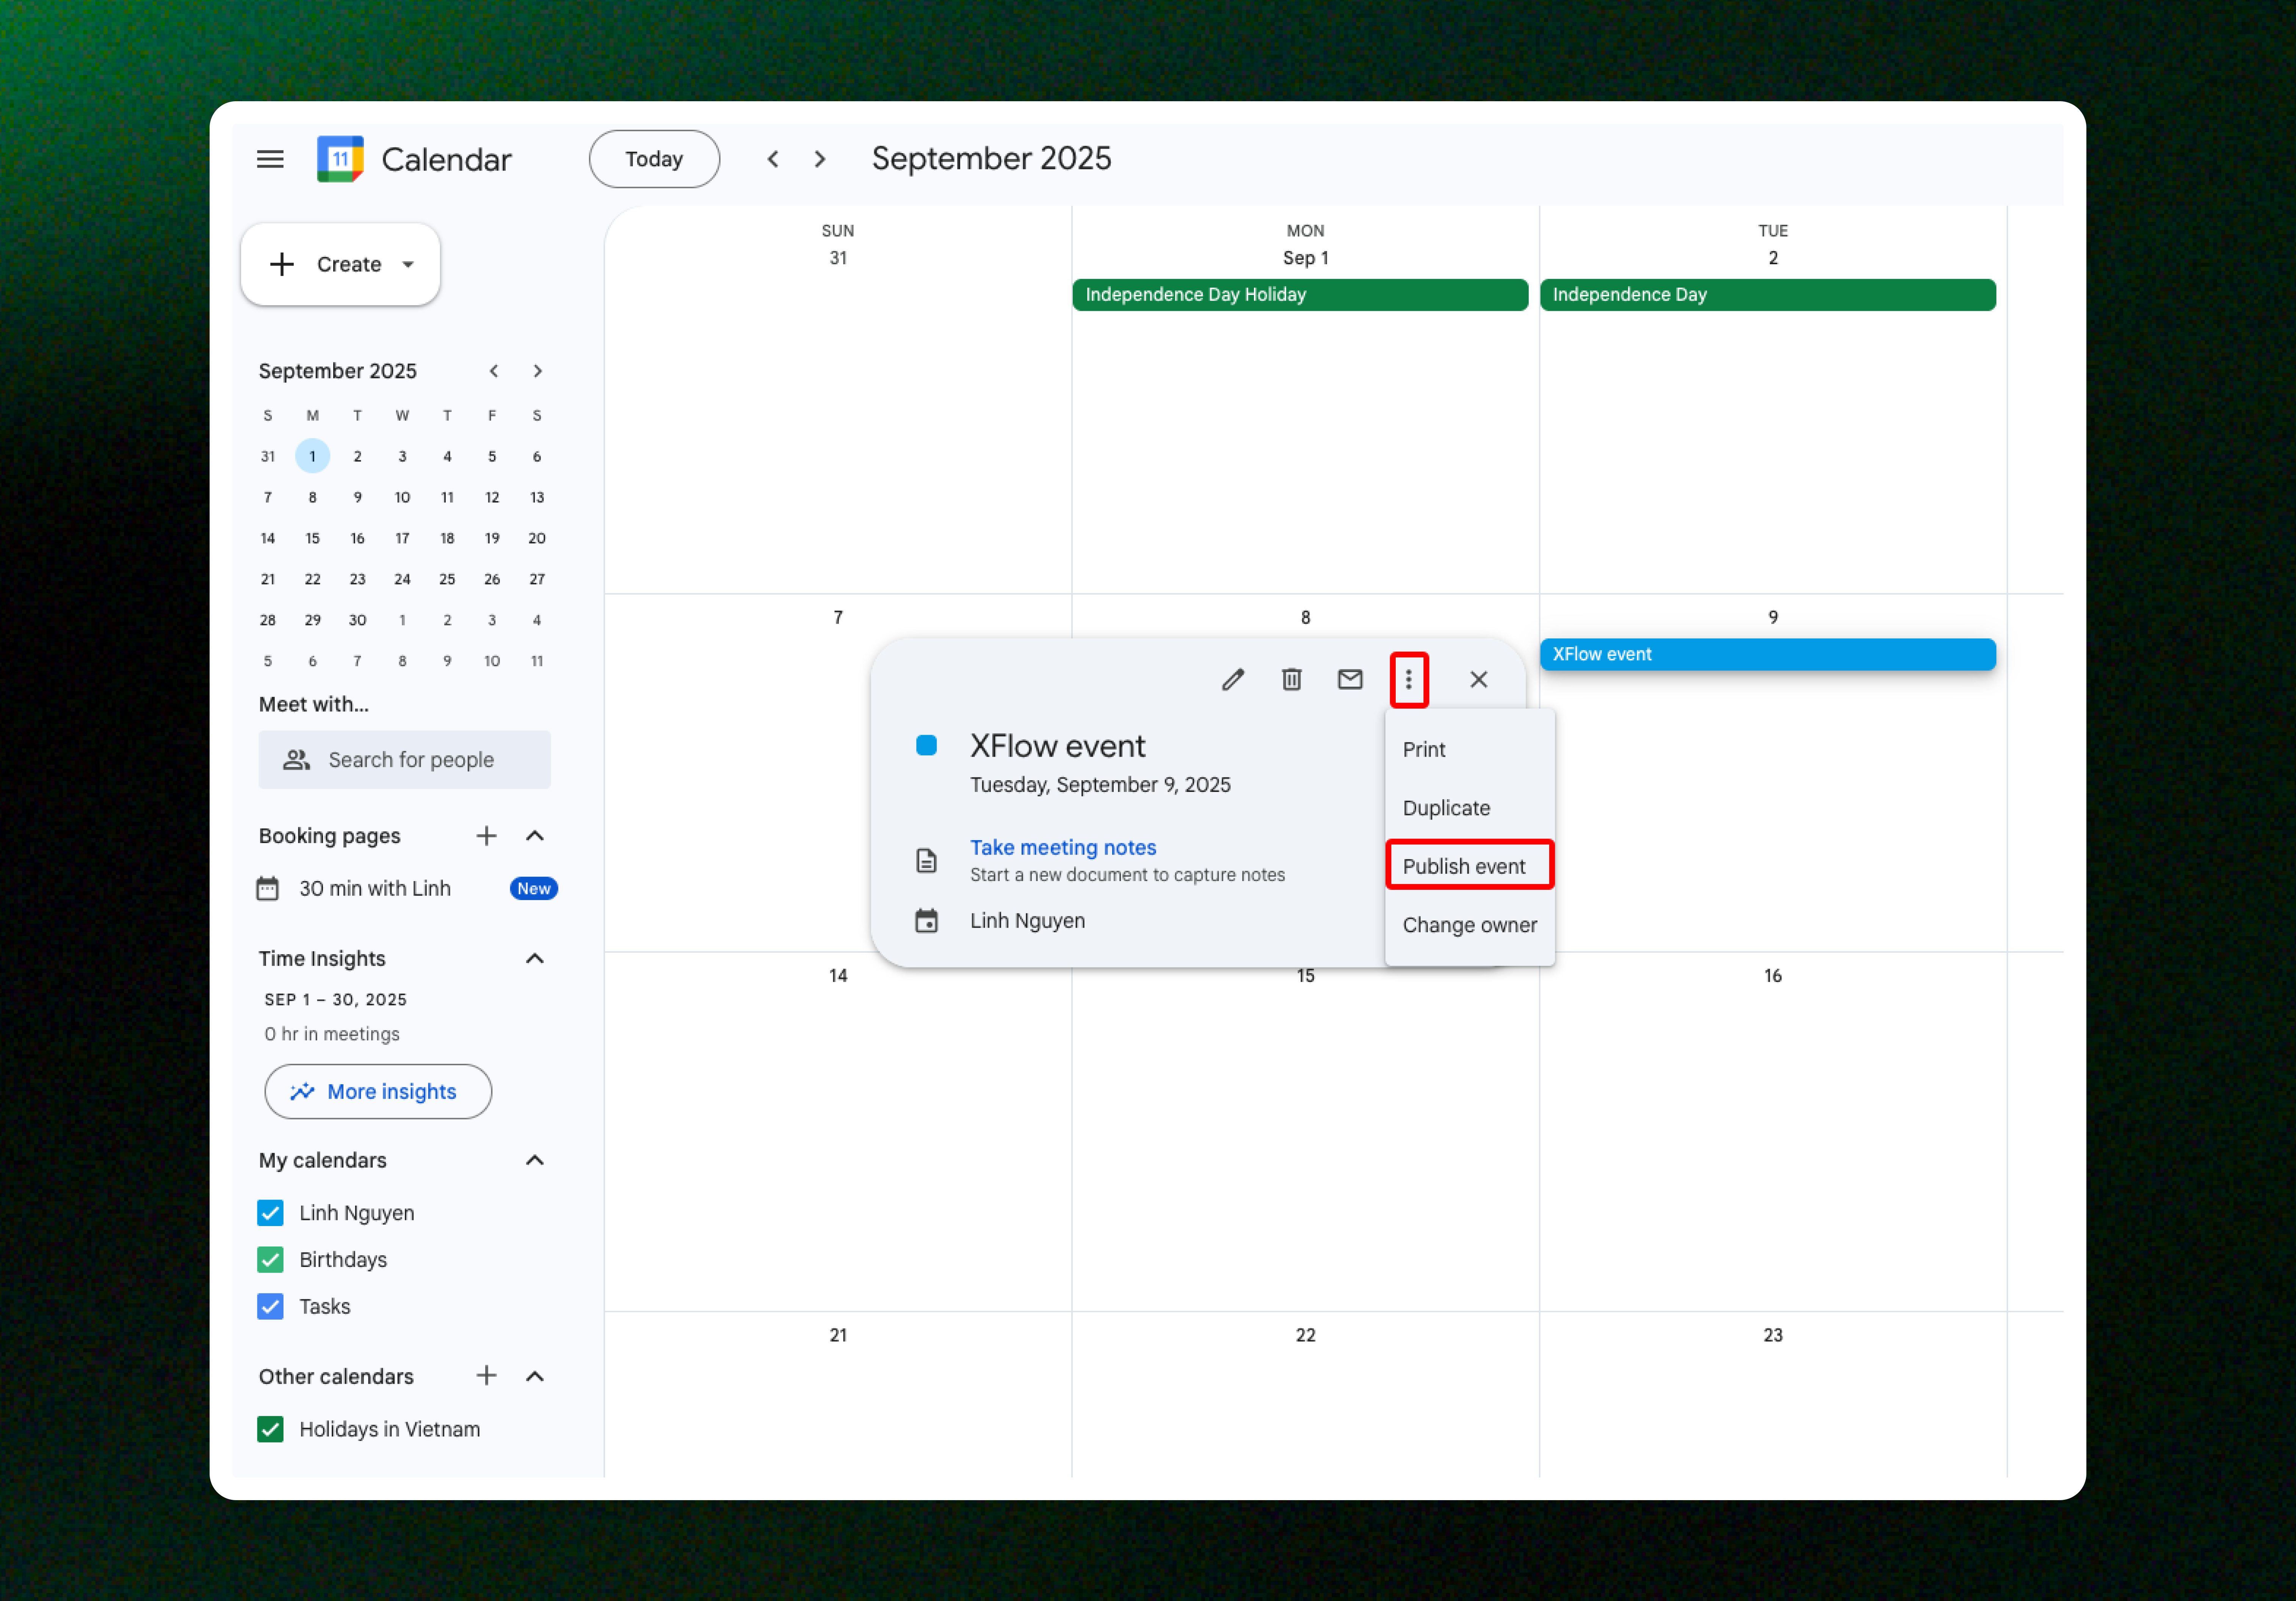Viewport: 2296px width, 1601px height.
Task: Go to next month in header
Action: pos(820,159)
